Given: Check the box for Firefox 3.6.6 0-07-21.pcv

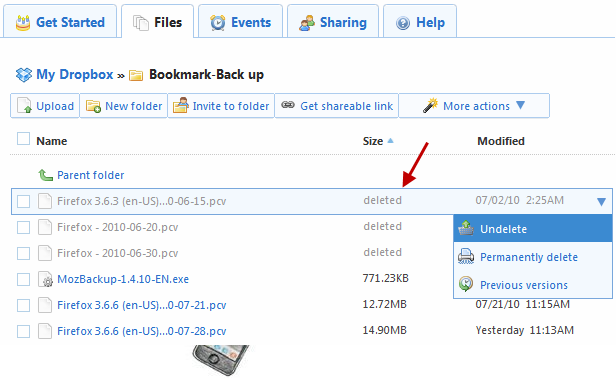Looking at the screenshot, I should coord(24,306).
